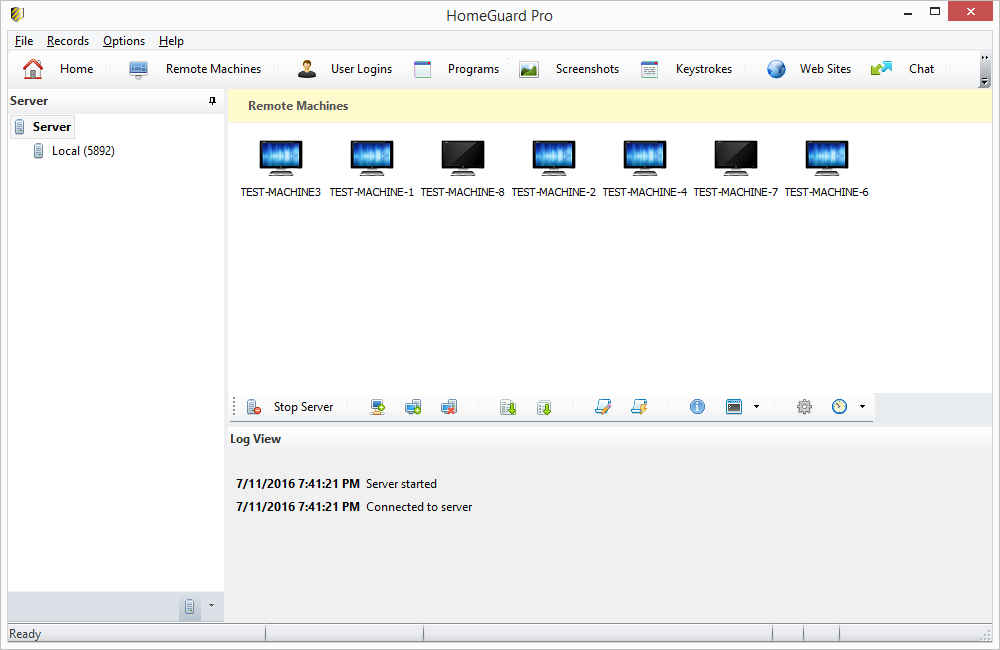Open the Programs activity view
The width and height of the screenshot is (1000, 650).
[457, 69]
